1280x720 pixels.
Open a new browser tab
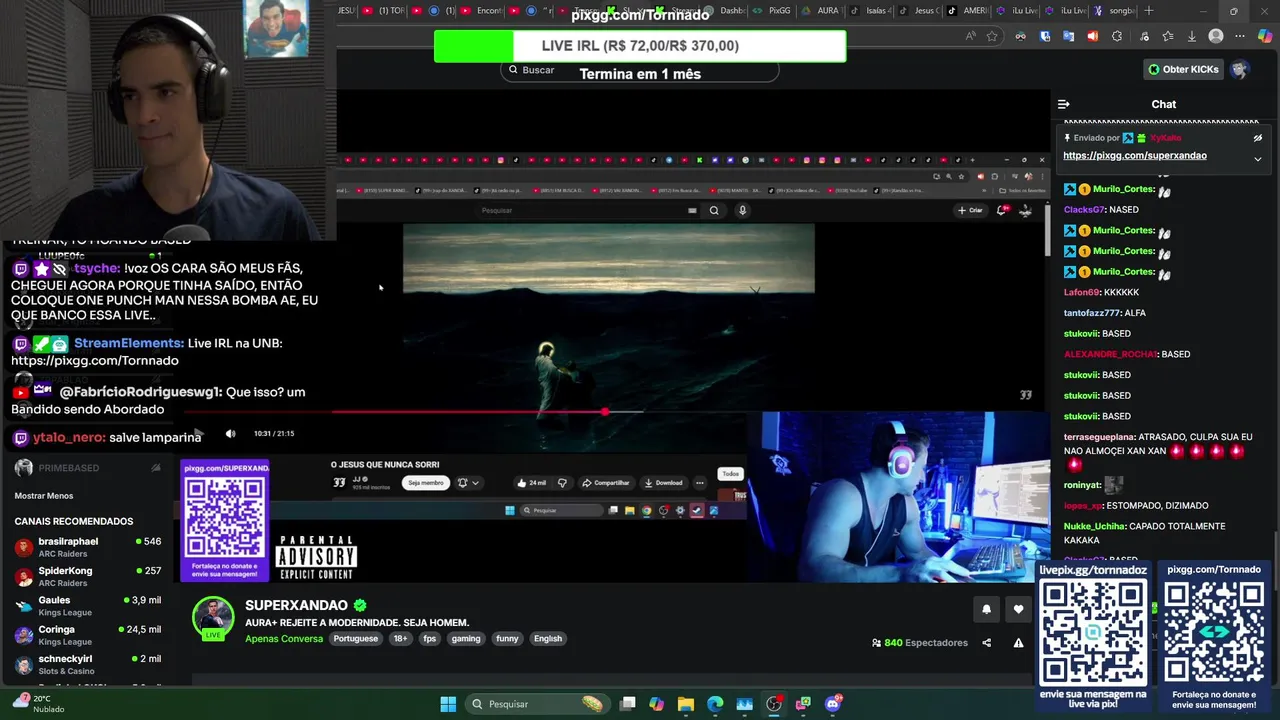click(1149, 11)
